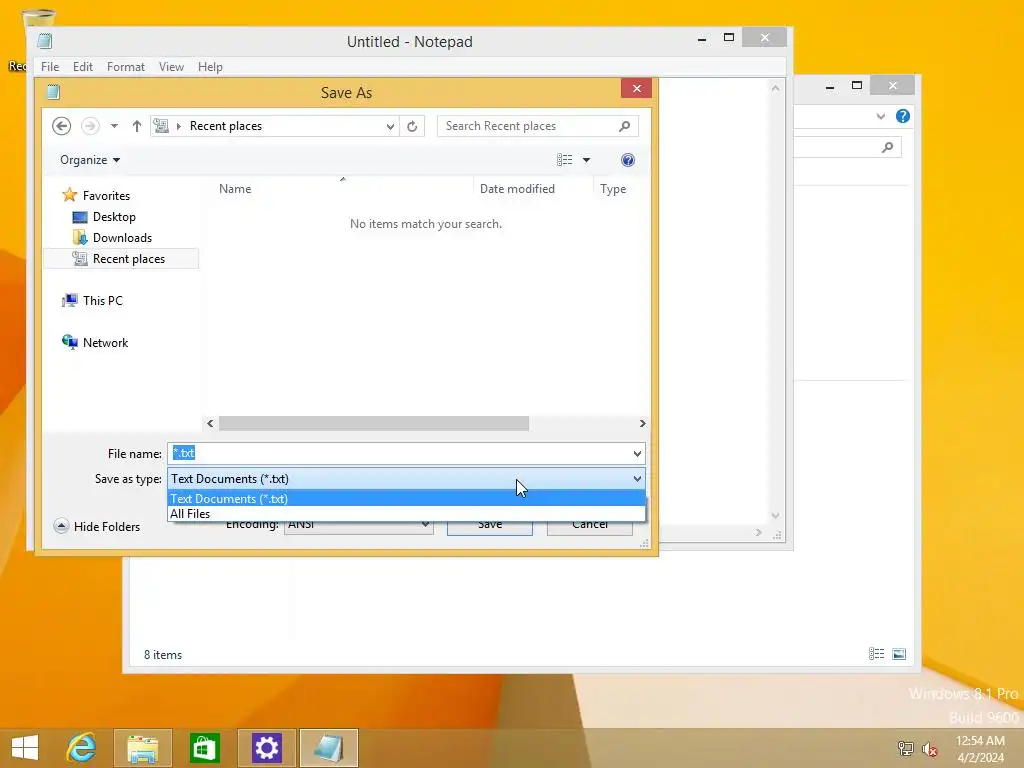Open Notepad File menu
1024x768 pixels.
point(50,67)
